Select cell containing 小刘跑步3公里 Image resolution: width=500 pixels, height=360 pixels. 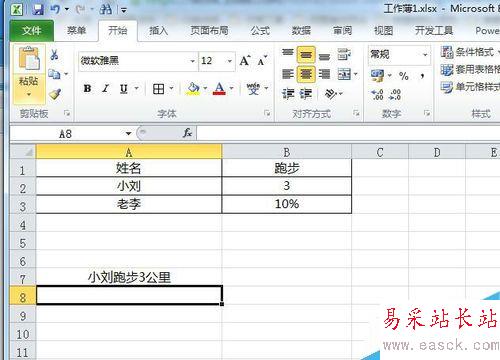pos(129,277)
